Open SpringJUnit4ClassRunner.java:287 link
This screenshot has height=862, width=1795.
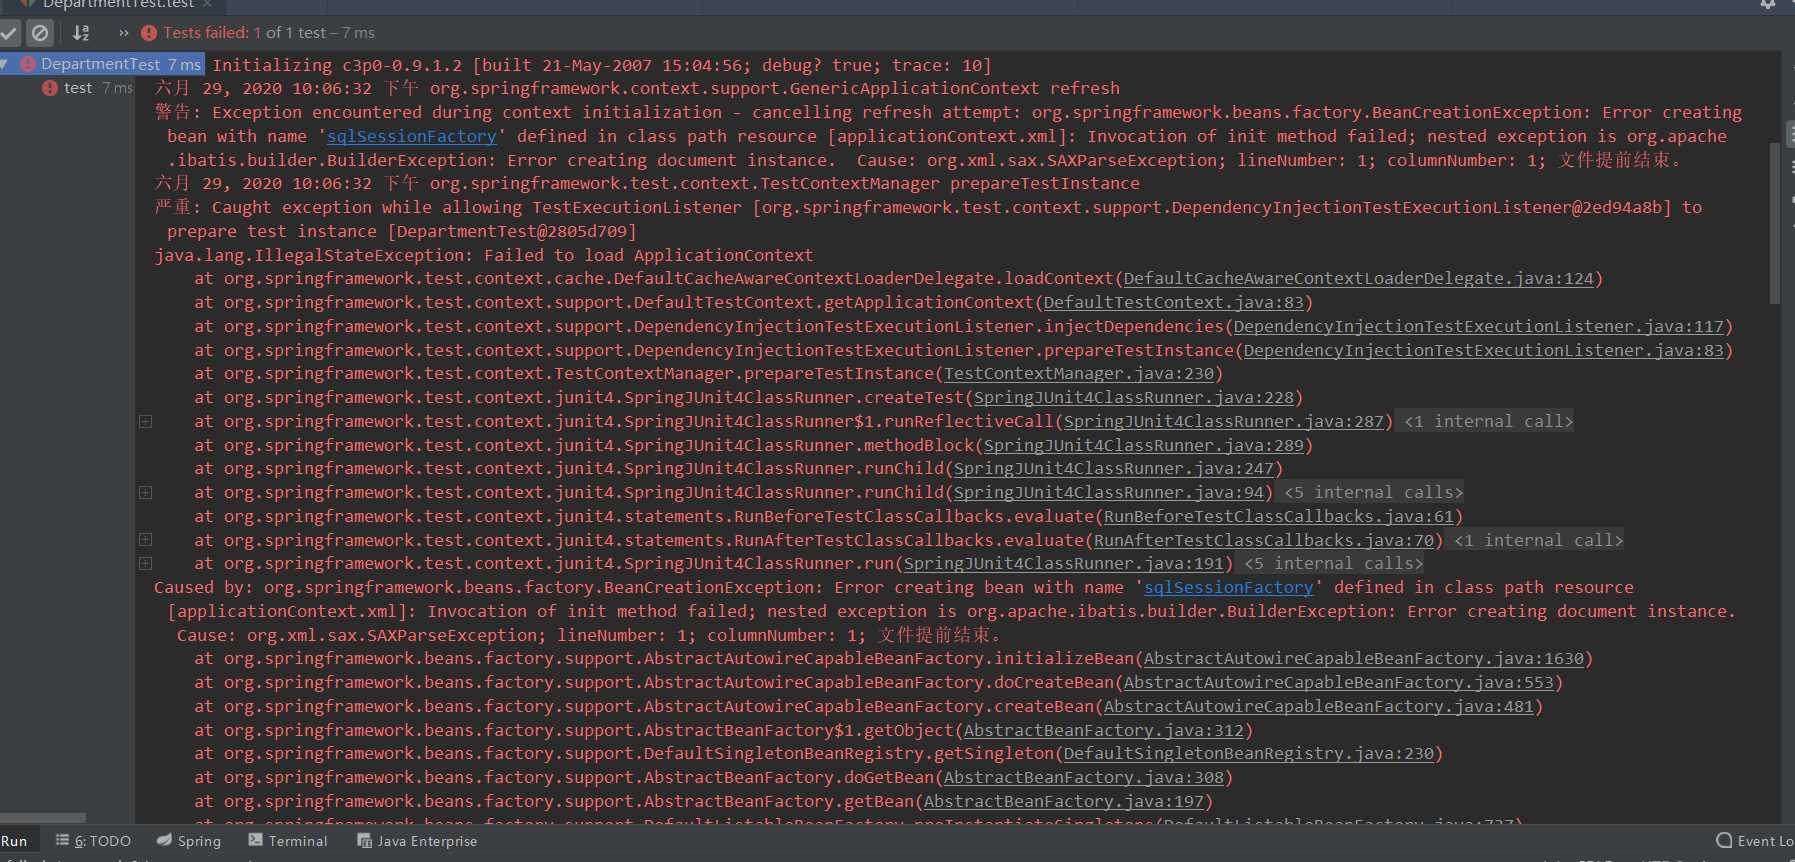tap(1223, 421)
